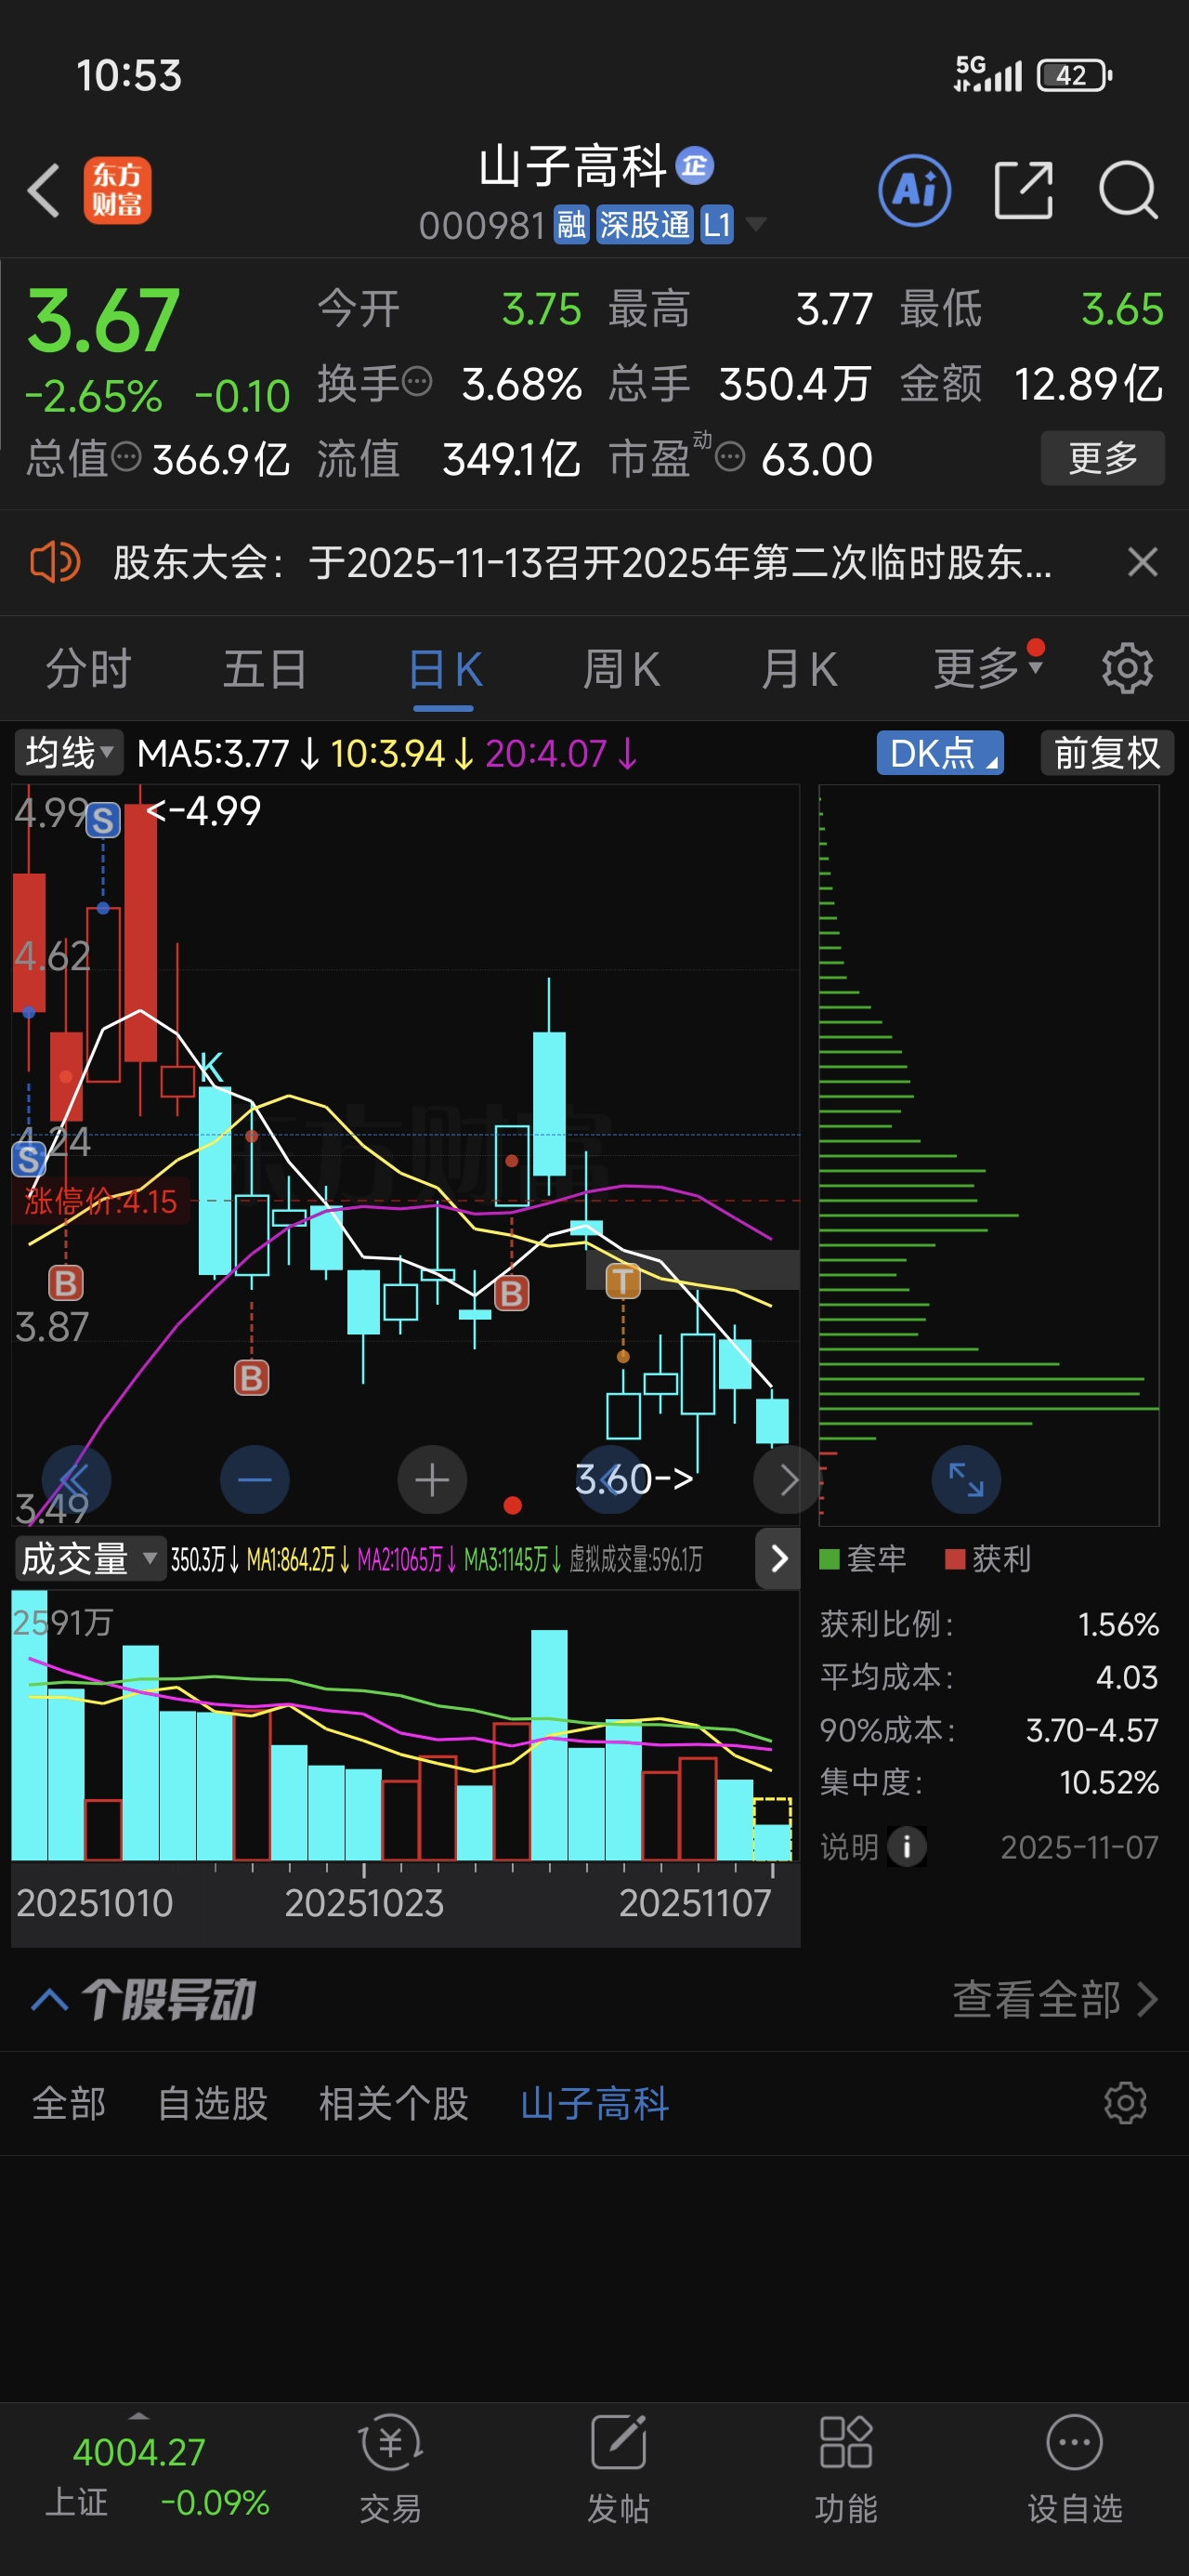
Task: Open chart settings gear icon
Action: (x=1127, y=668)
